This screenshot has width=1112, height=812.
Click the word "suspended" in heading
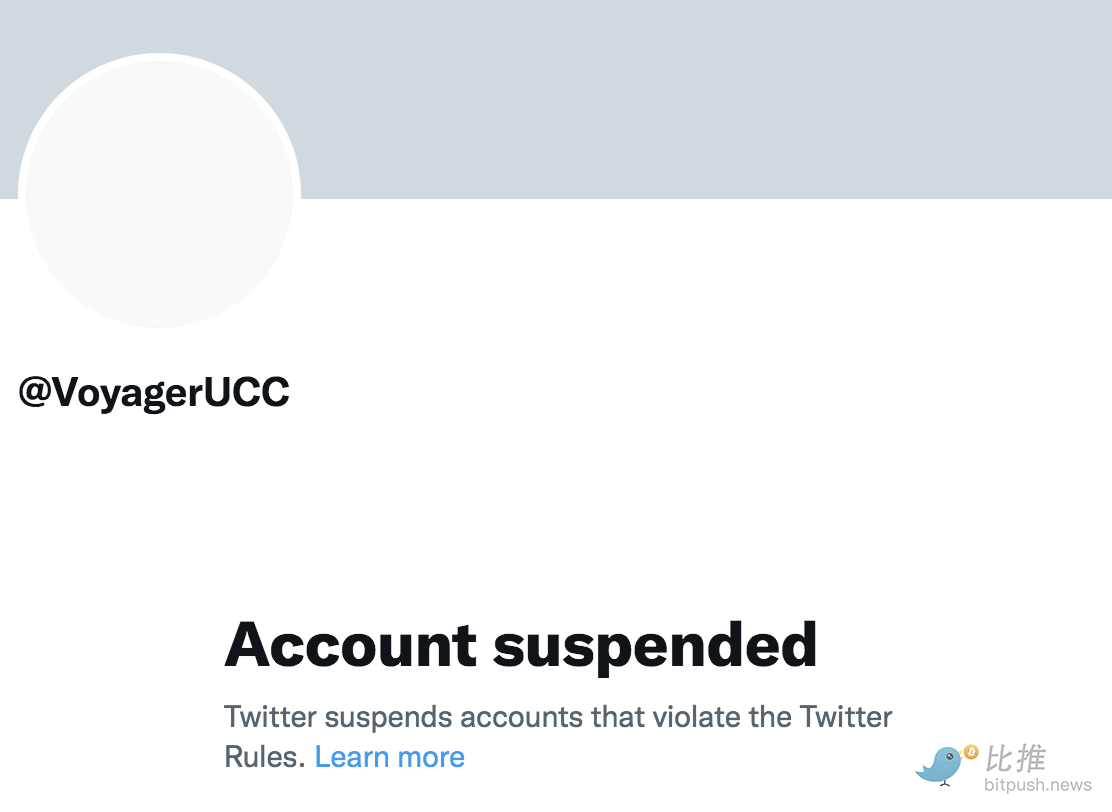tap(655, 645)
